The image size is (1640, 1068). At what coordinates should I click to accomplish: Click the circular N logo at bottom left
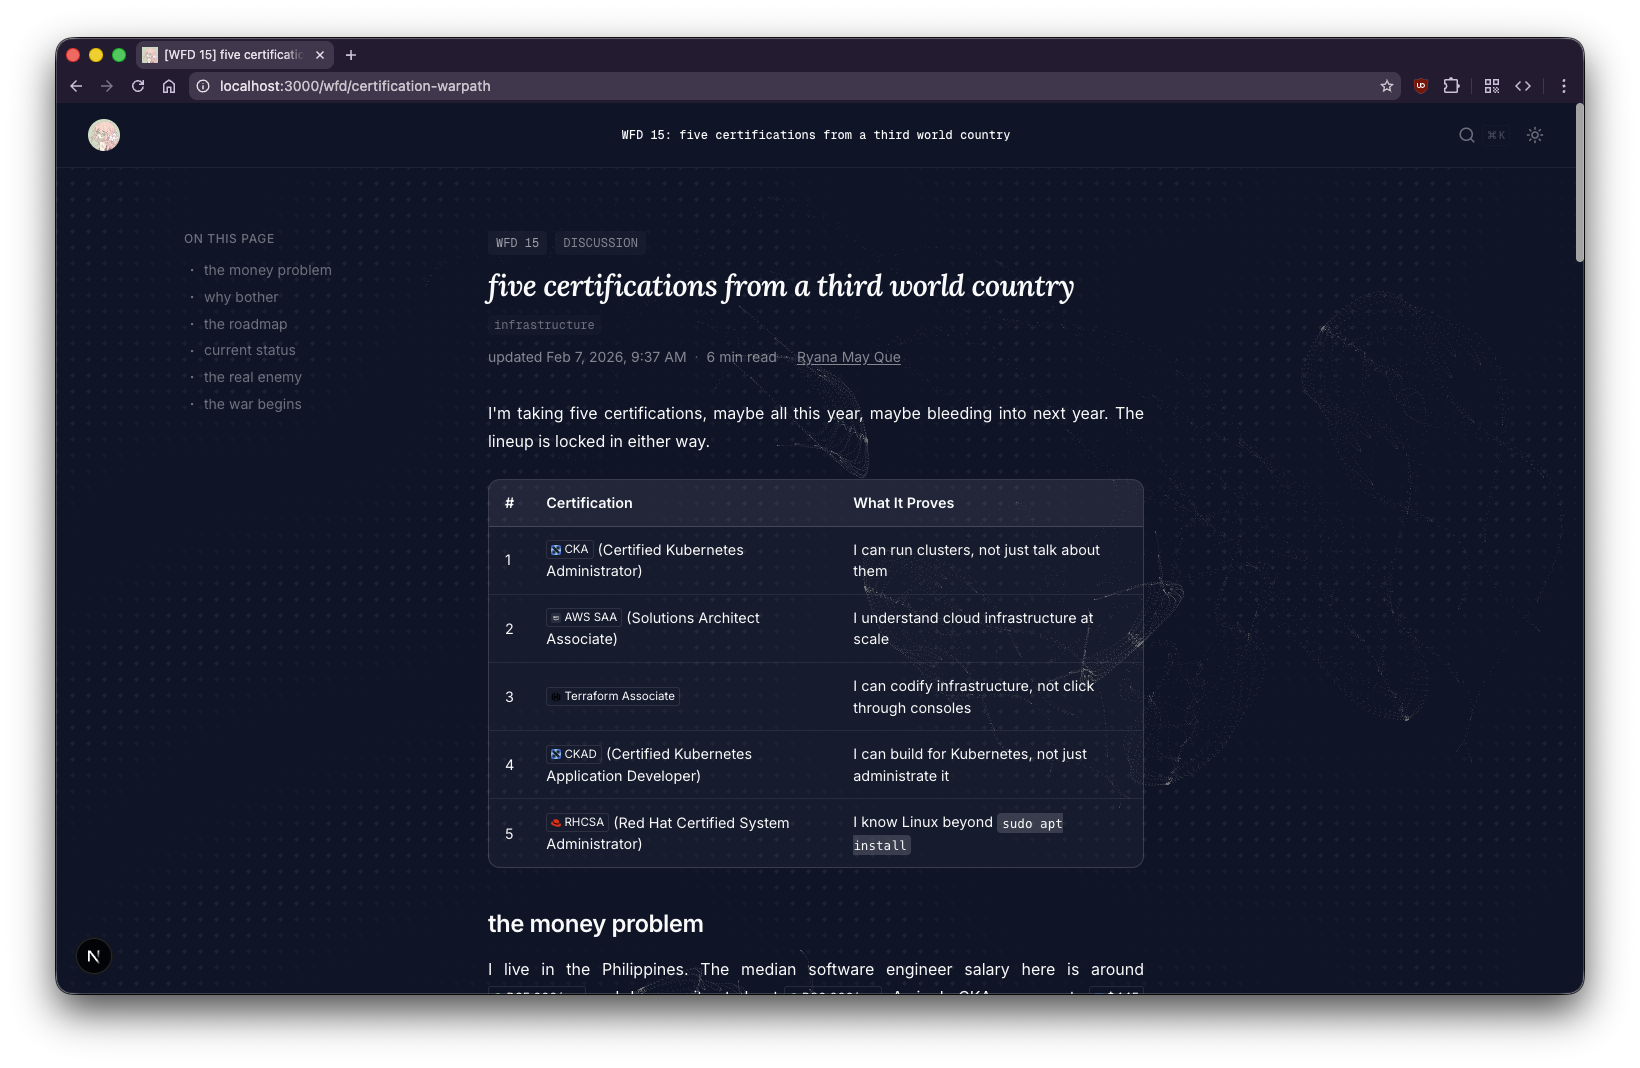click(93, 955)
